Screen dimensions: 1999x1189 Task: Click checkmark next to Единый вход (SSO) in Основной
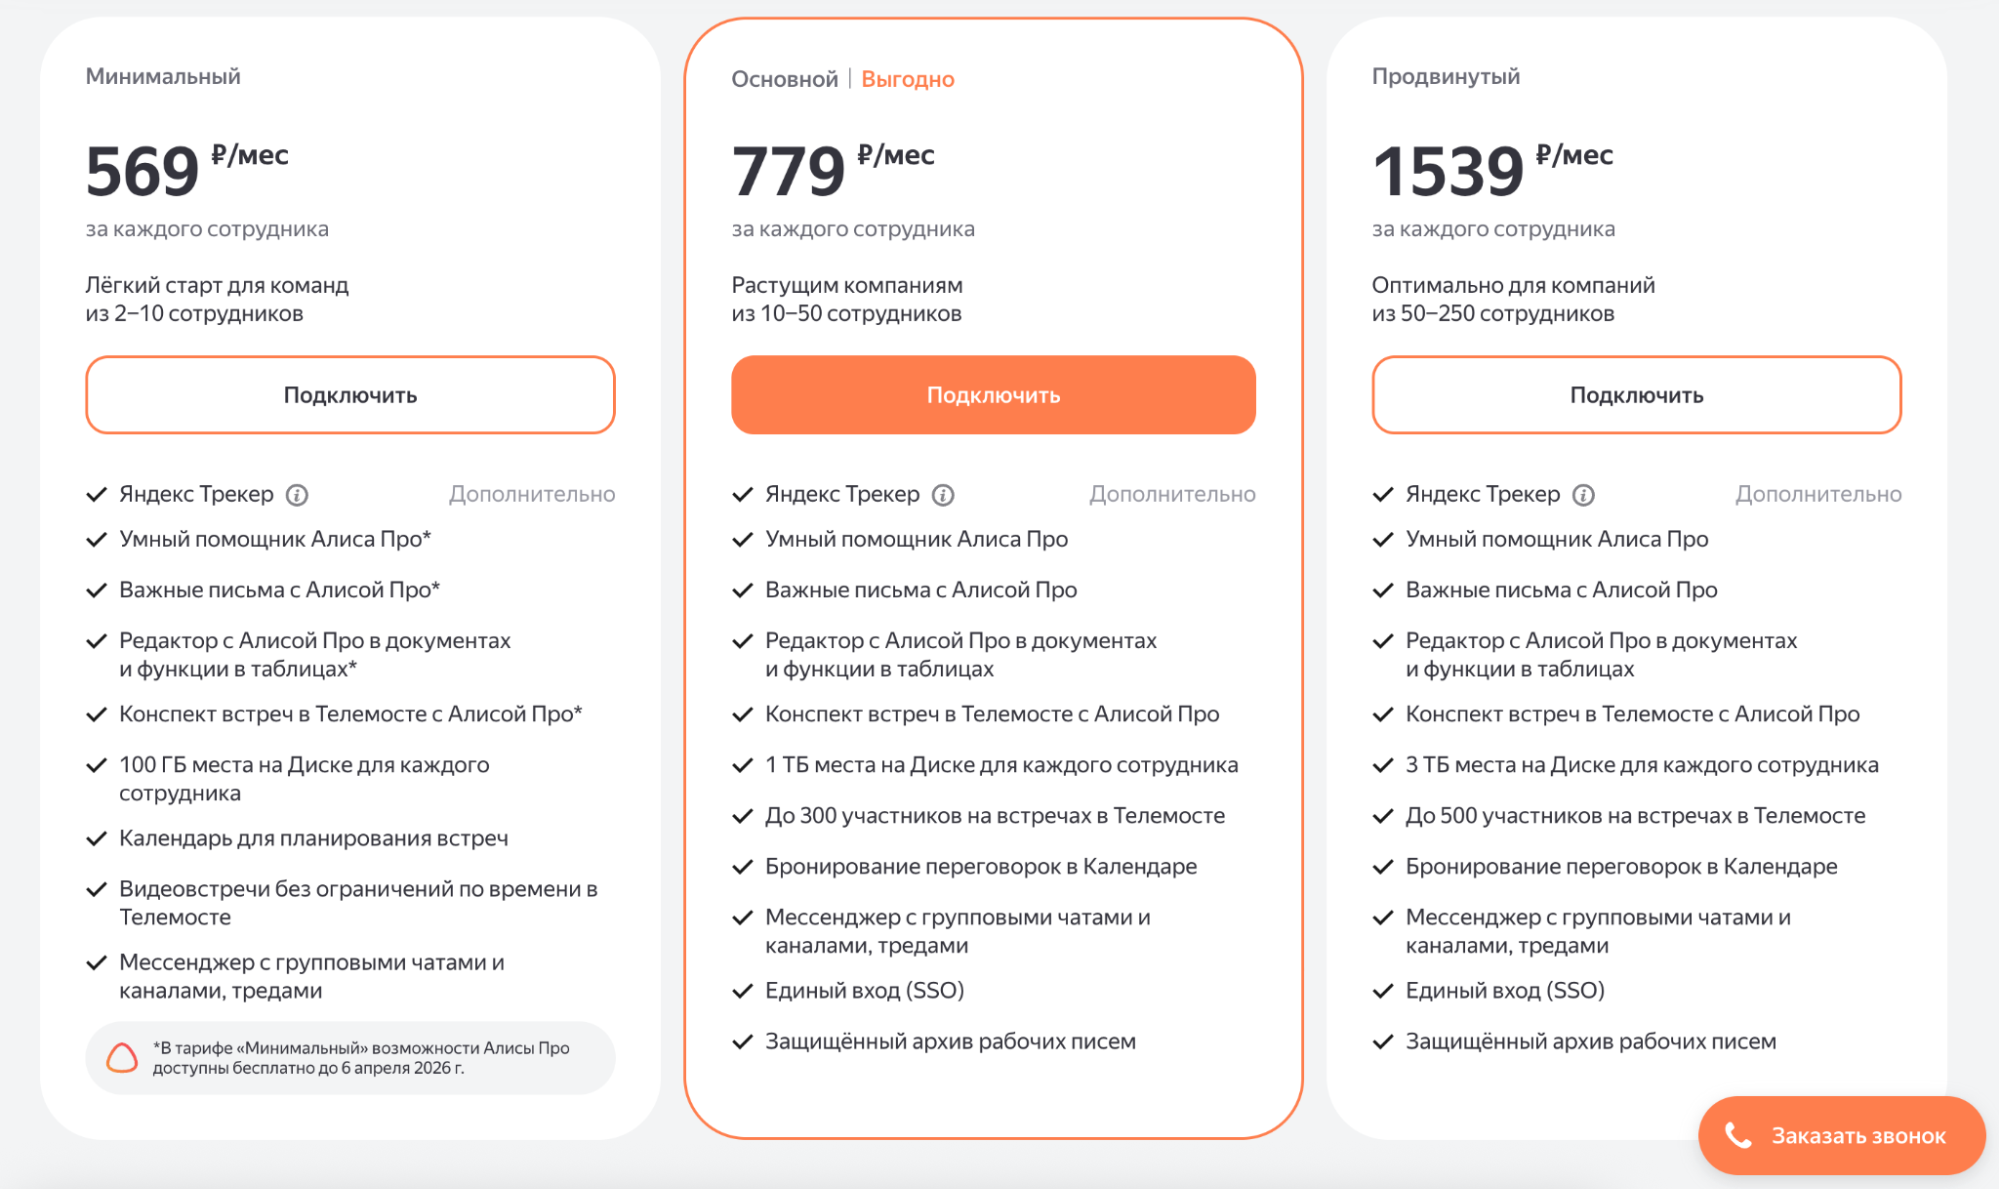coord(742,991)
